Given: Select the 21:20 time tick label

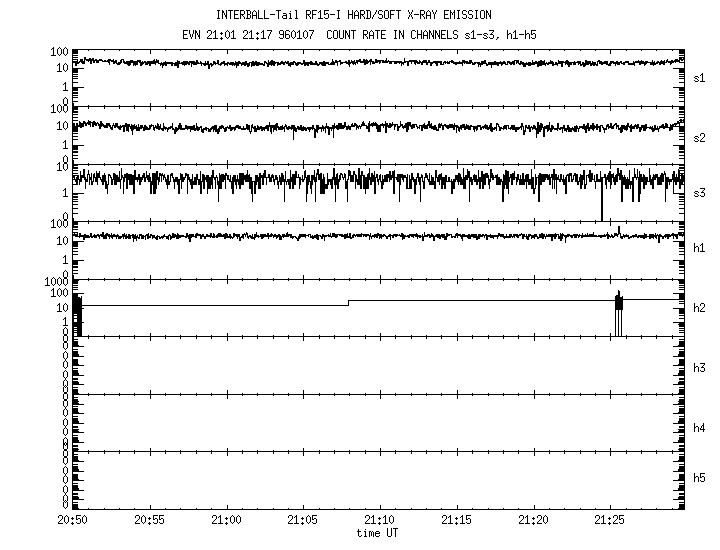Looking at the screenshot, I should point(534,521).
